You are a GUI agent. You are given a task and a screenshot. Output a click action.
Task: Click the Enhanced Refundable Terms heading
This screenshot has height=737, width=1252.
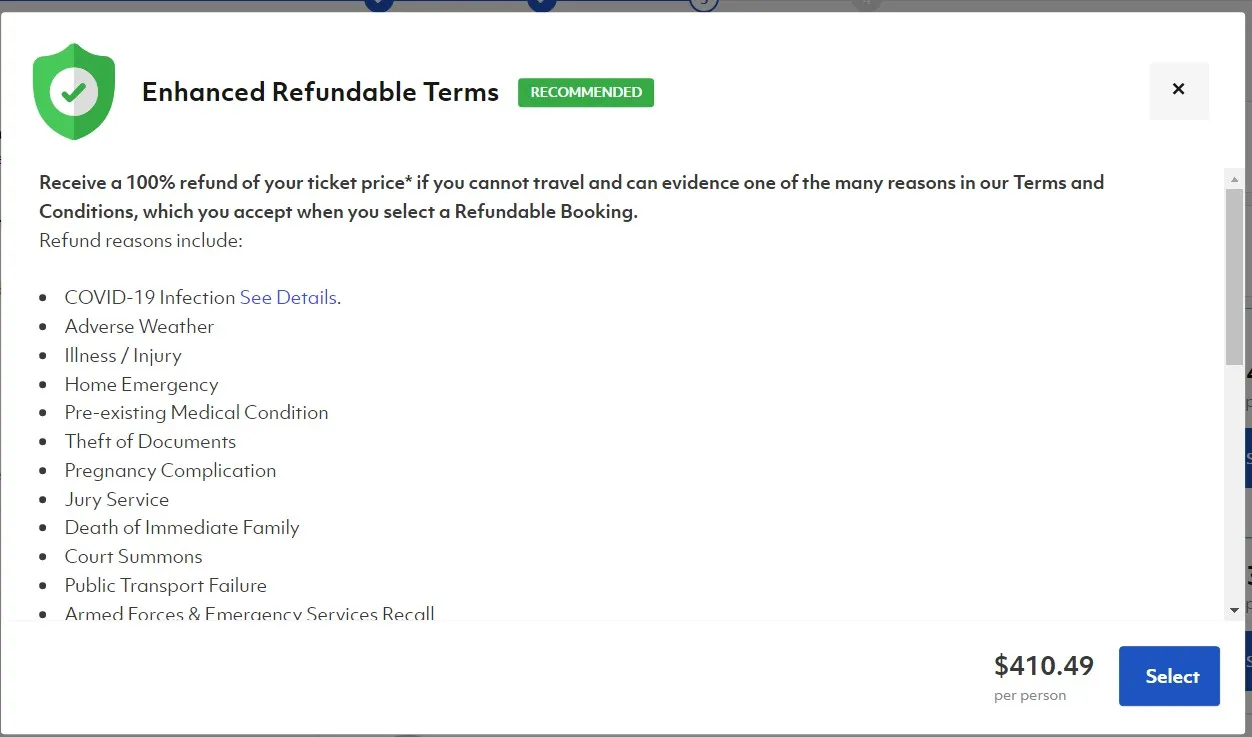coord(320,92)
